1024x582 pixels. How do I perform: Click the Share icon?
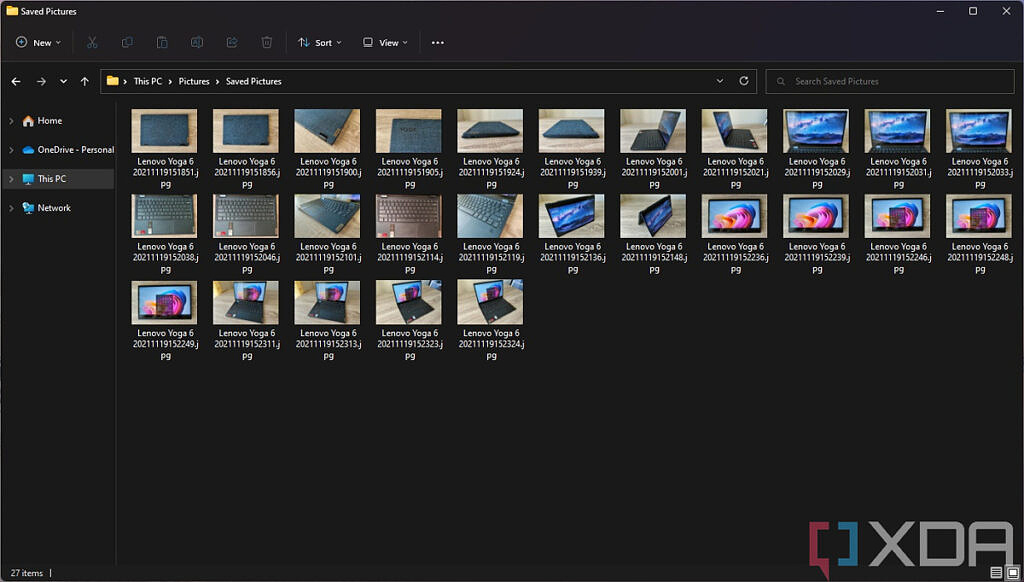tap(232, 42)
